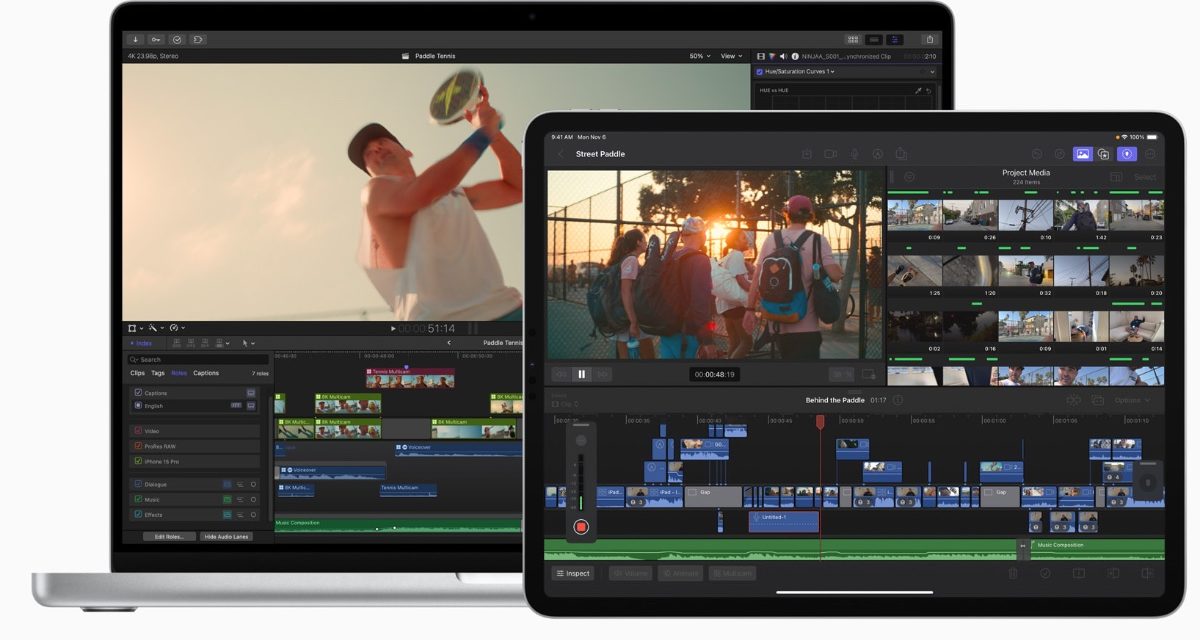Screen dimensions: 1200x640
Task: Disable the Hue/Saturation Curves 1 effect checkbox
Action: [x=760, y=72]
